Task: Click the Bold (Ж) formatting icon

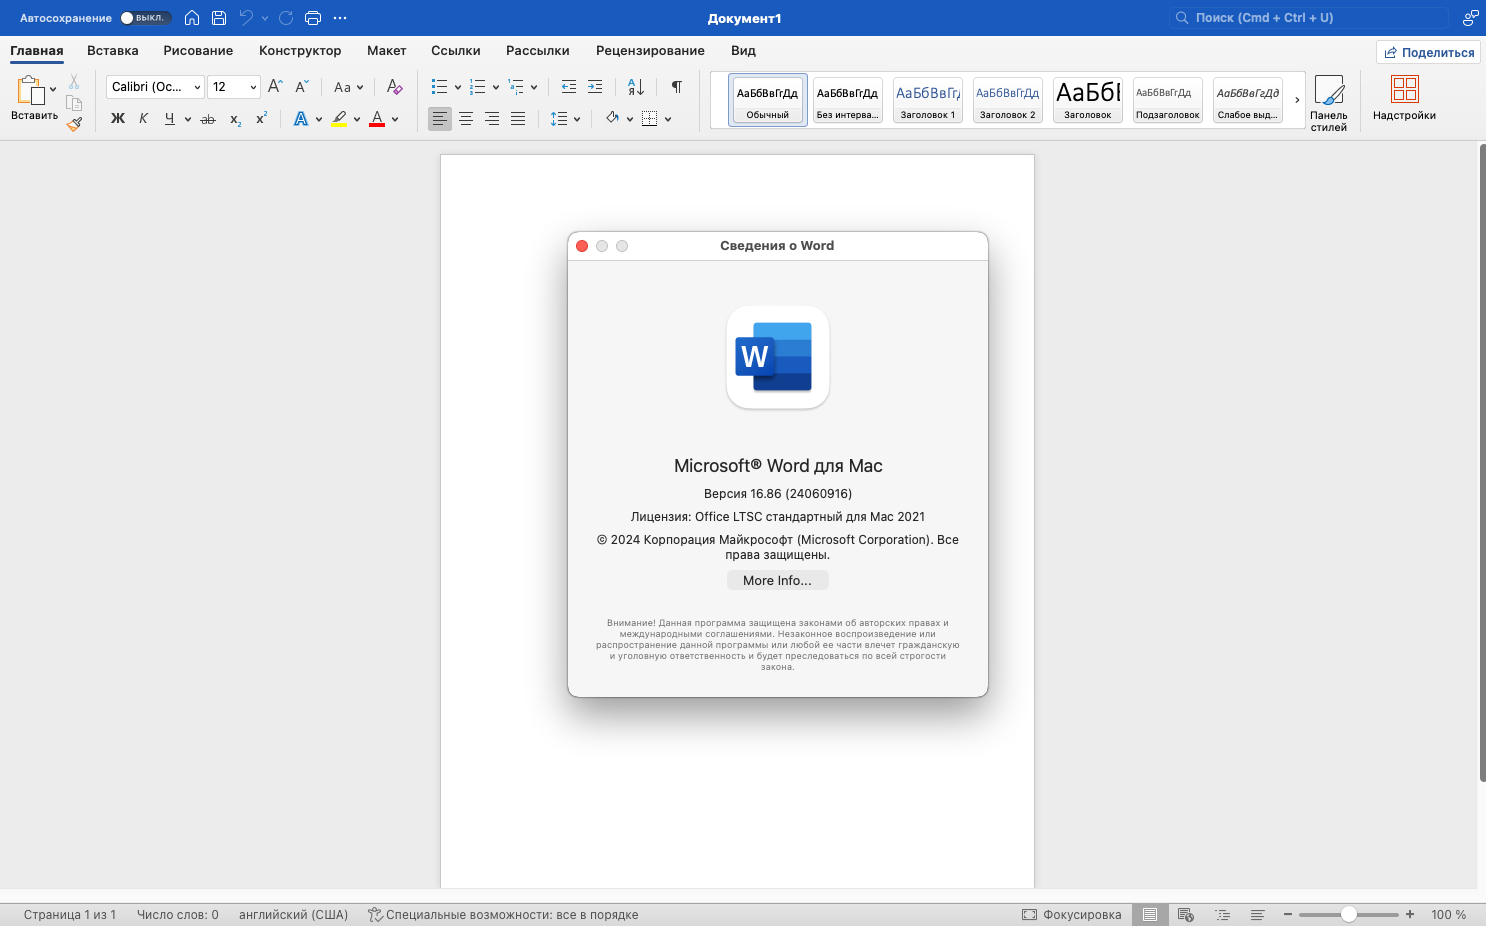Action: (118, 119)
